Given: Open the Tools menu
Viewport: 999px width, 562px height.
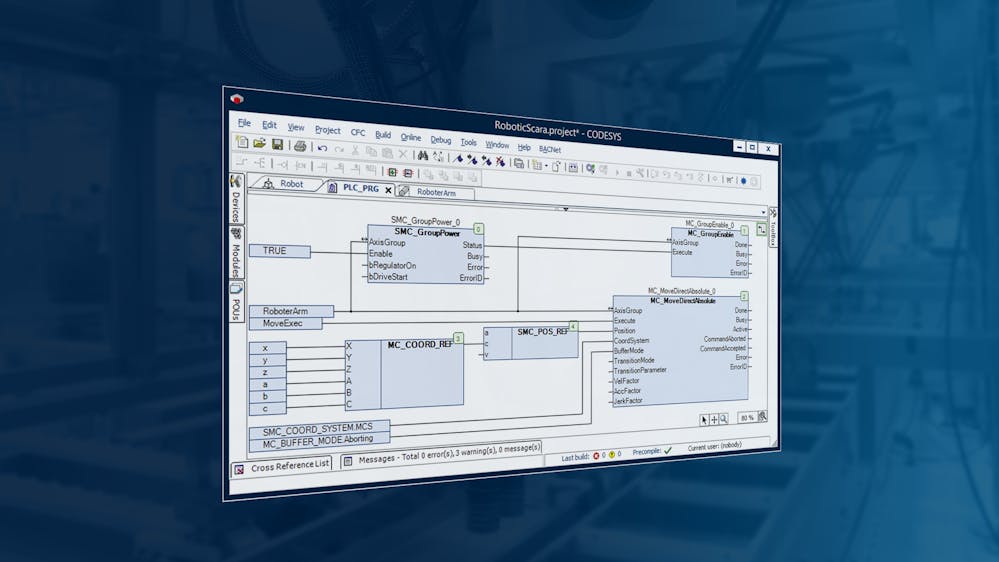Looking at the screenshot, I should (x=468, y=142).
